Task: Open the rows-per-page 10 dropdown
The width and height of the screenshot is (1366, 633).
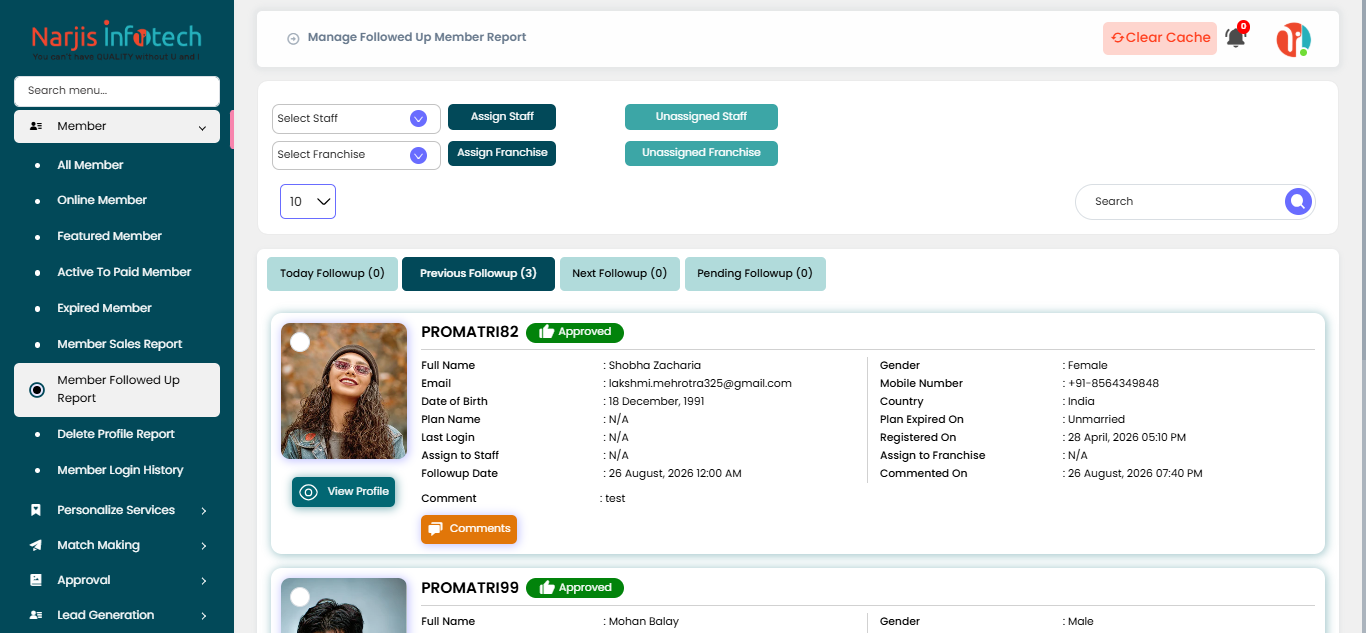Action: tap(308, 201)
